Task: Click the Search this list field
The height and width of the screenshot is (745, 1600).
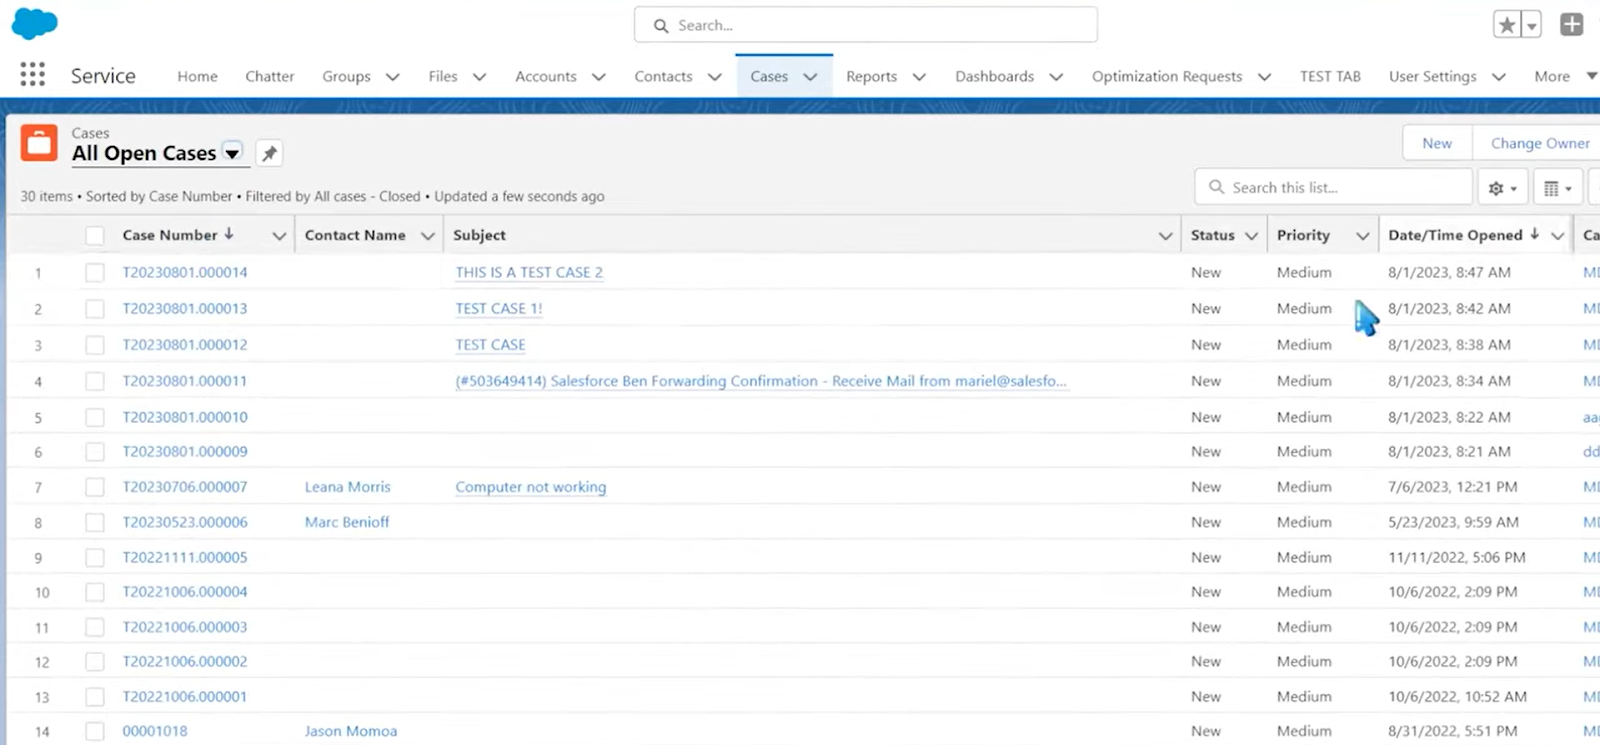Action: (x=1335, y=187)
